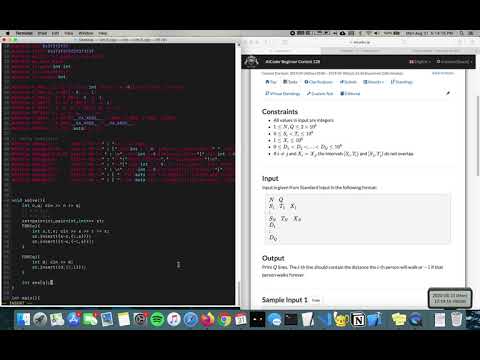
Task: Open Finder from the Dock
Action: pos(23,319)
